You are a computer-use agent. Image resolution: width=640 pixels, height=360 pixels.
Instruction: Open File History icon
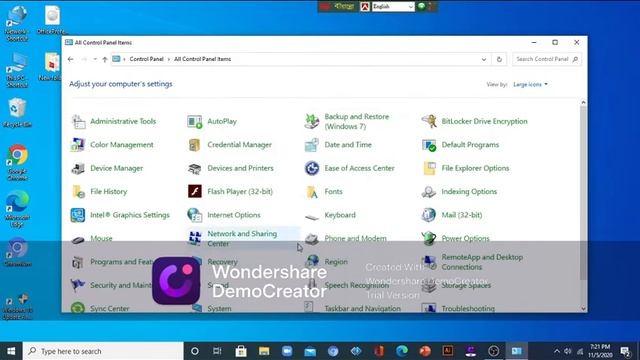point(78,191)
